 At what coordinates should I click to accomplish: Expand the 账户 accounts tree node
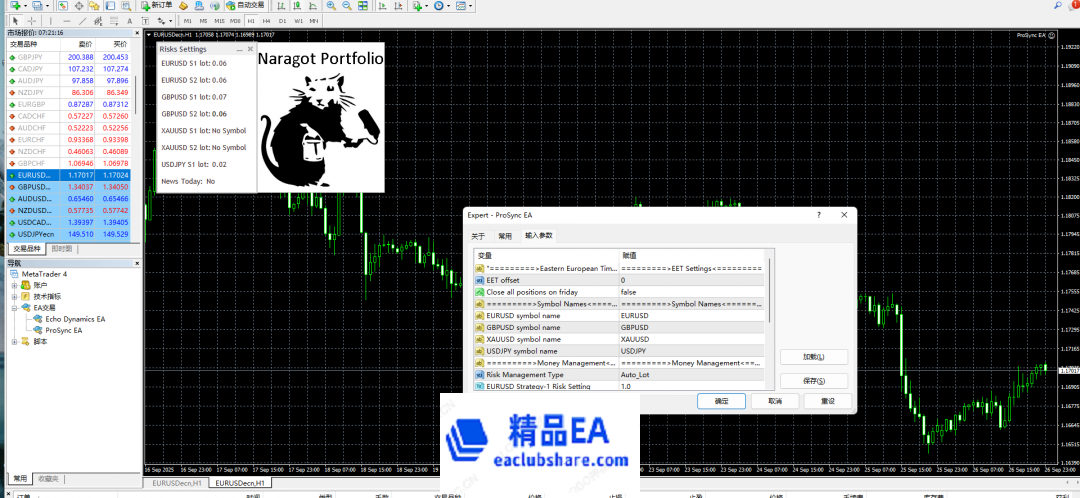pyautogui.click(x=14, y=285)
